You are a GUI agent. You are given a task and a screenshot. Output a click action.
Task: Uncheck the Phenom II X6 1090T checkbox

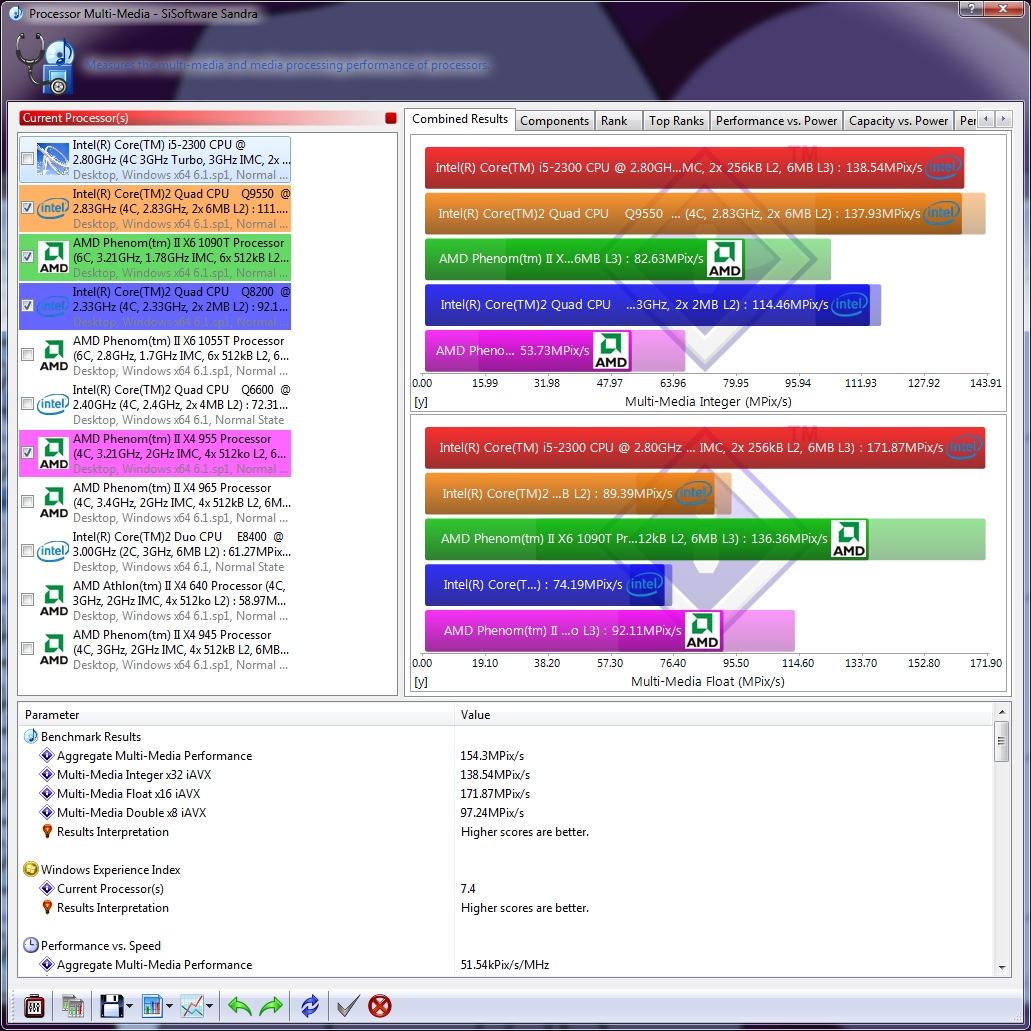pos(28,256)
